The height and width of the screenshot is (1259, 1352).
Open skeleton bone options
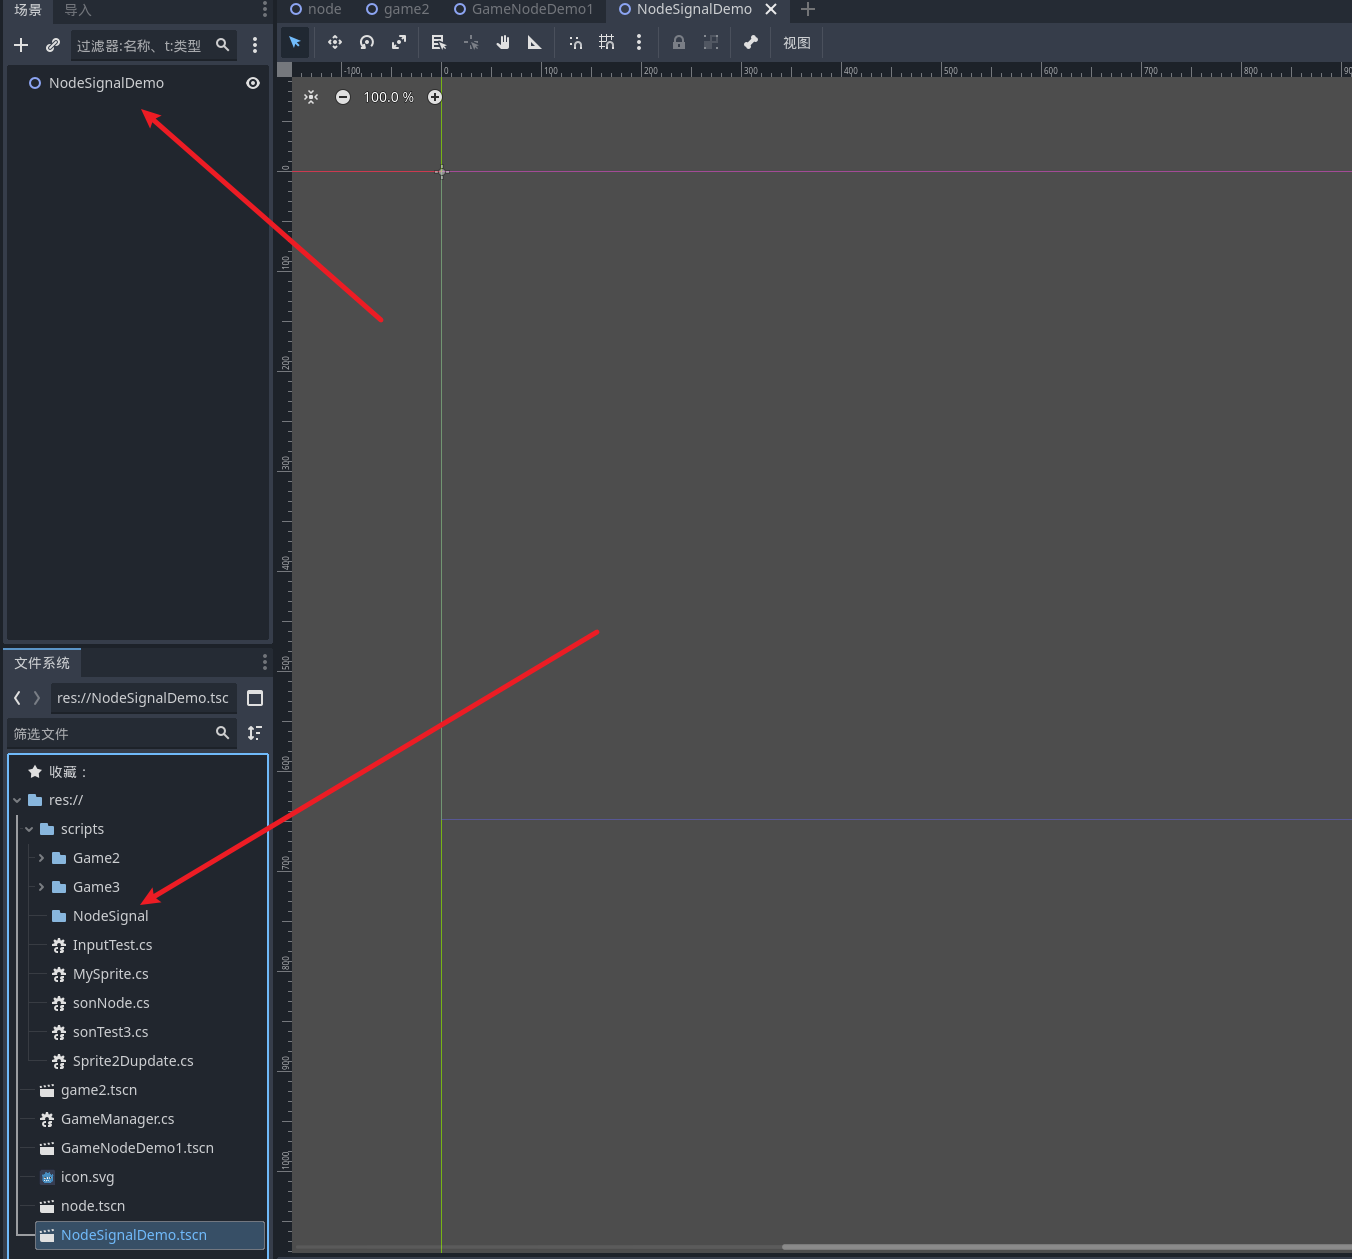(x=751, y=42)
